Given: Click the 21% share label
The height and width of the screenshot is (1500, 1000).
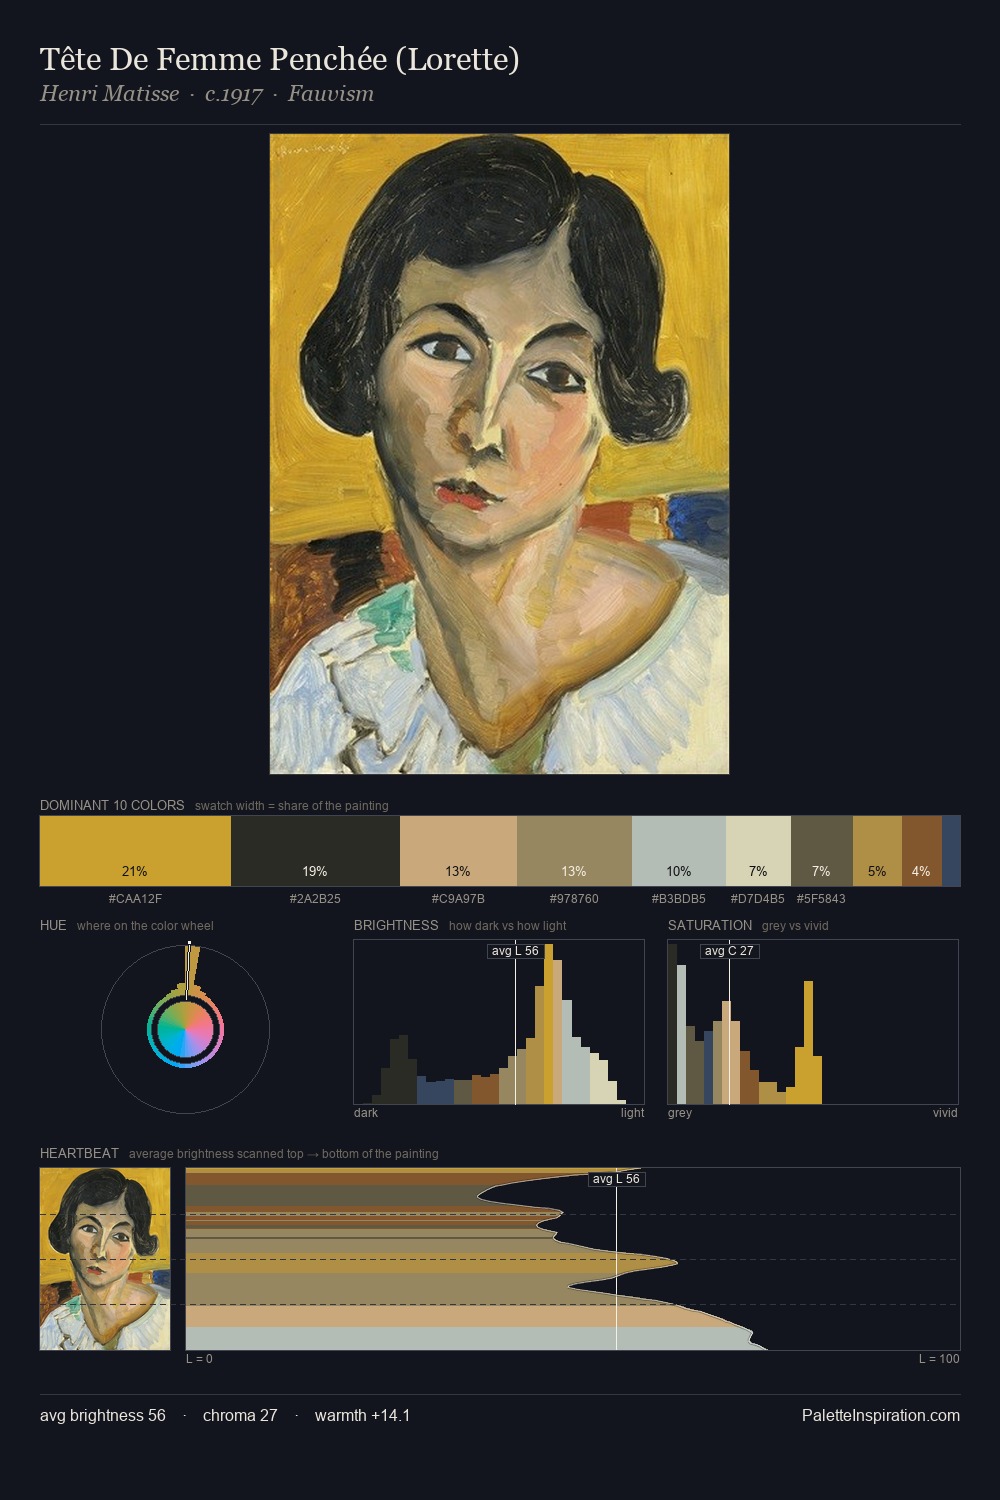Looking at the screenshot, I should (x=135, y=871).
